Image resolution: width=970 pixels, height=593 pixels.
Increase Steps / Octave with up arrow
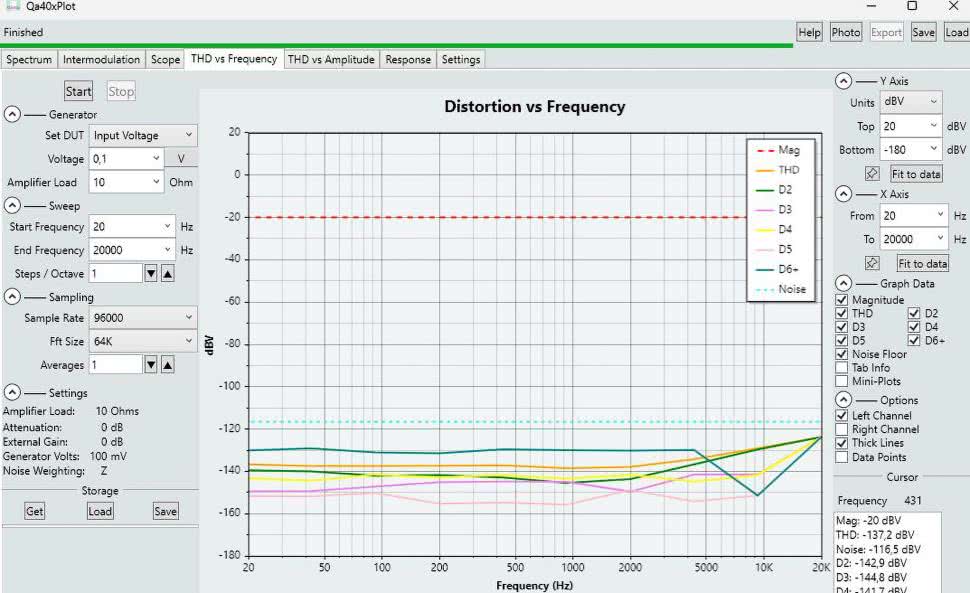[x=168, y=274]
